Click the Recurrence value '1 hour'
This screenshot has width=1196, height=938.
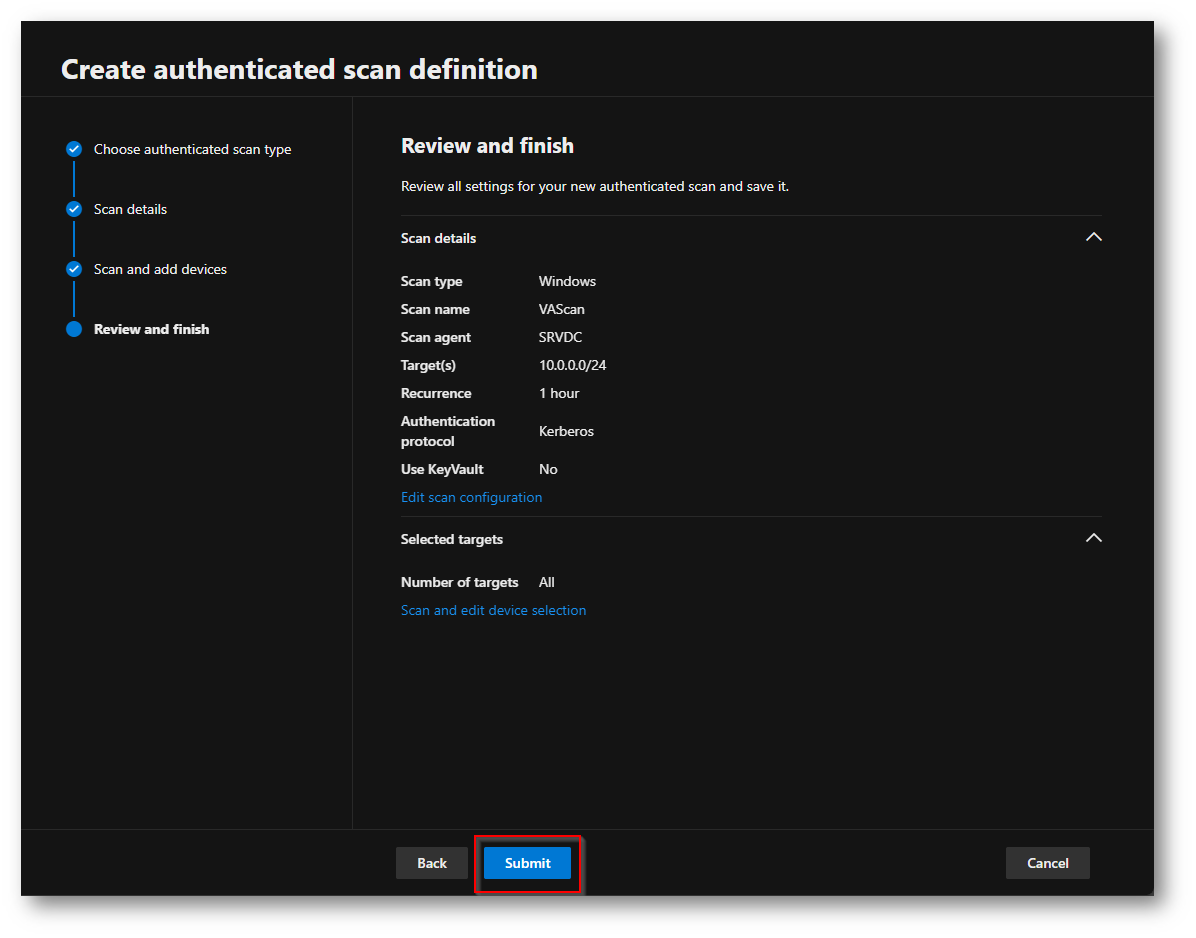click(x=559, y=394)
